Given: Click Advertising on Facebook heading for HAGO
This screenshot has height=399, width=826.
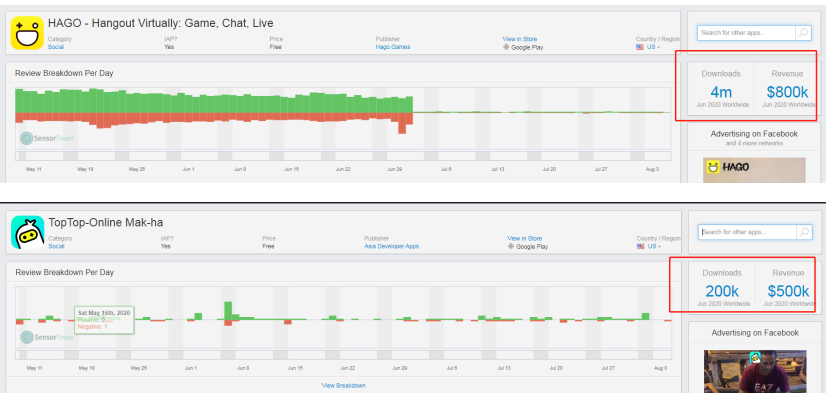Looking at the screenshot, I should (754, 134).
